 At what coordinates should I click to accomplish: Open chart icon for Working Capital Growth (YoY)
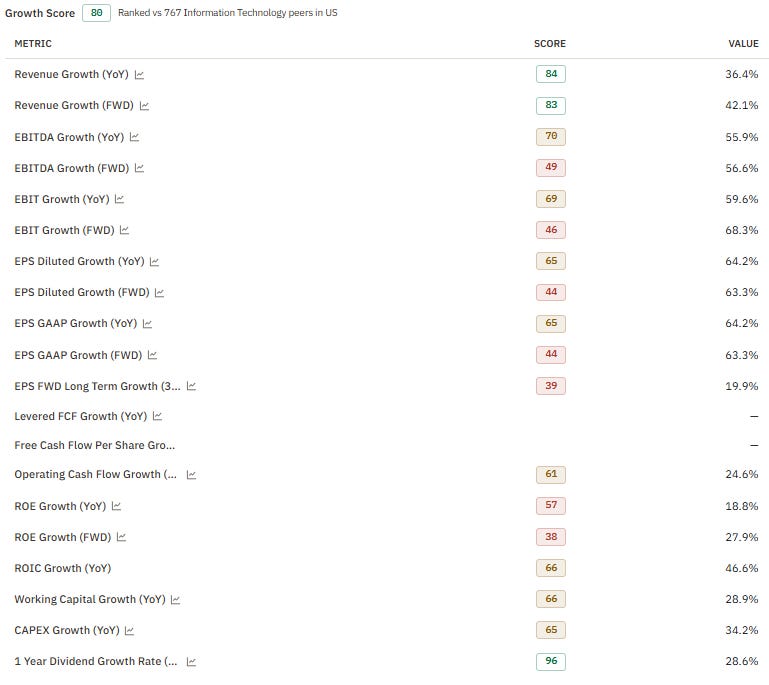[x=176, y=600]
